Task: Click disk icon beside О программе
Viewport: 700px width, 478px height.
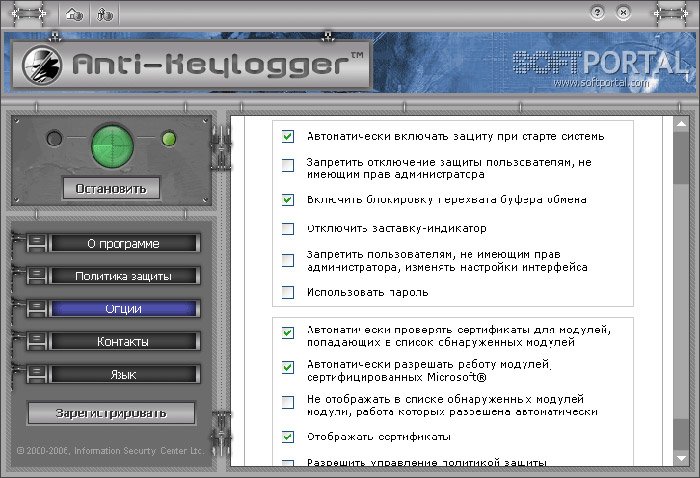Action: [37, 243]
